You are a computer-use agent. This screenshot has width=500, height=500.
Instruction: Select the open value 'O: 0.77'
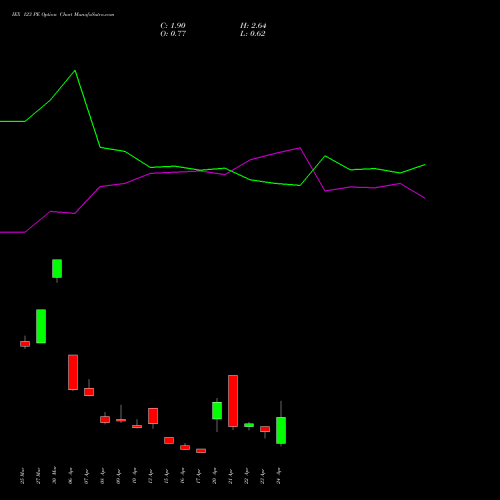coord(173,34)
